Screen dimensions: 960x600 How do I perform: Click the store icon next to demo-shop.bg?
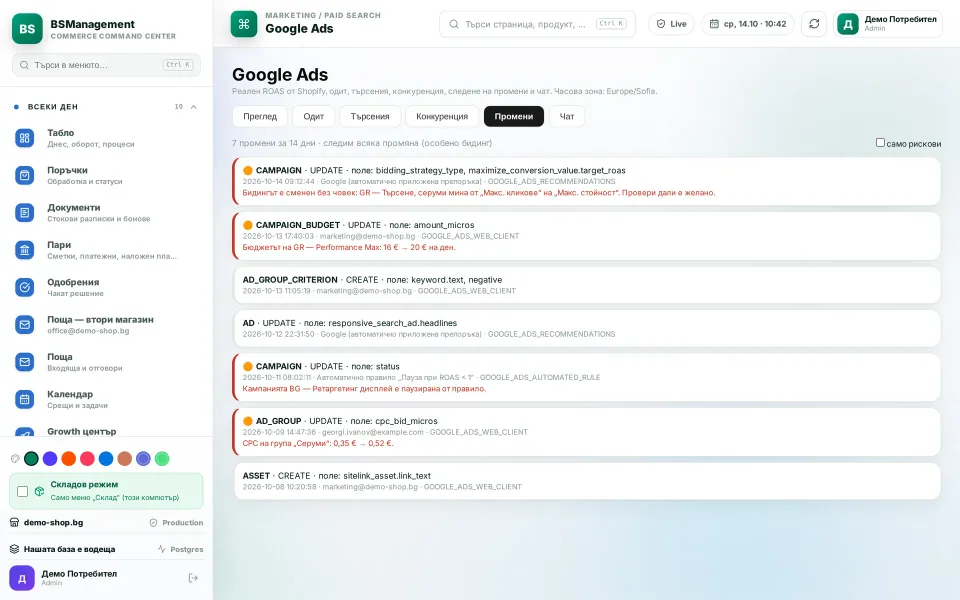coord(14,522)
